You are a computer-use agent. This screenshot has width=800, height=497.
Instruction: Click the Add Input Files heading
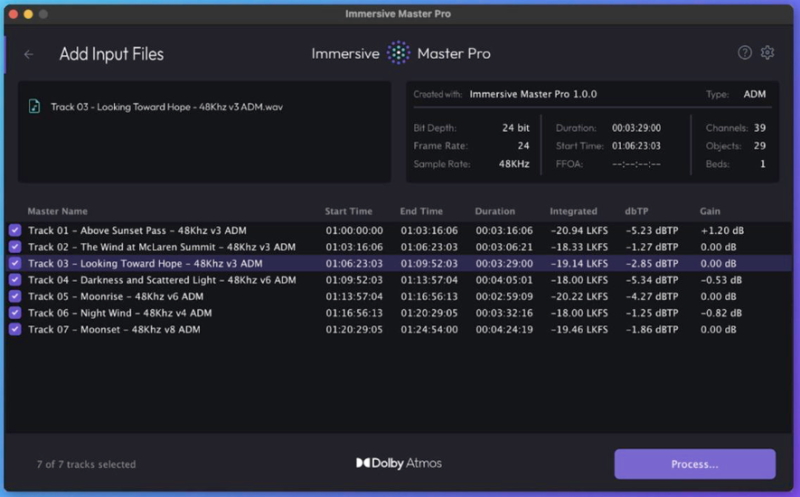[111, 54]
